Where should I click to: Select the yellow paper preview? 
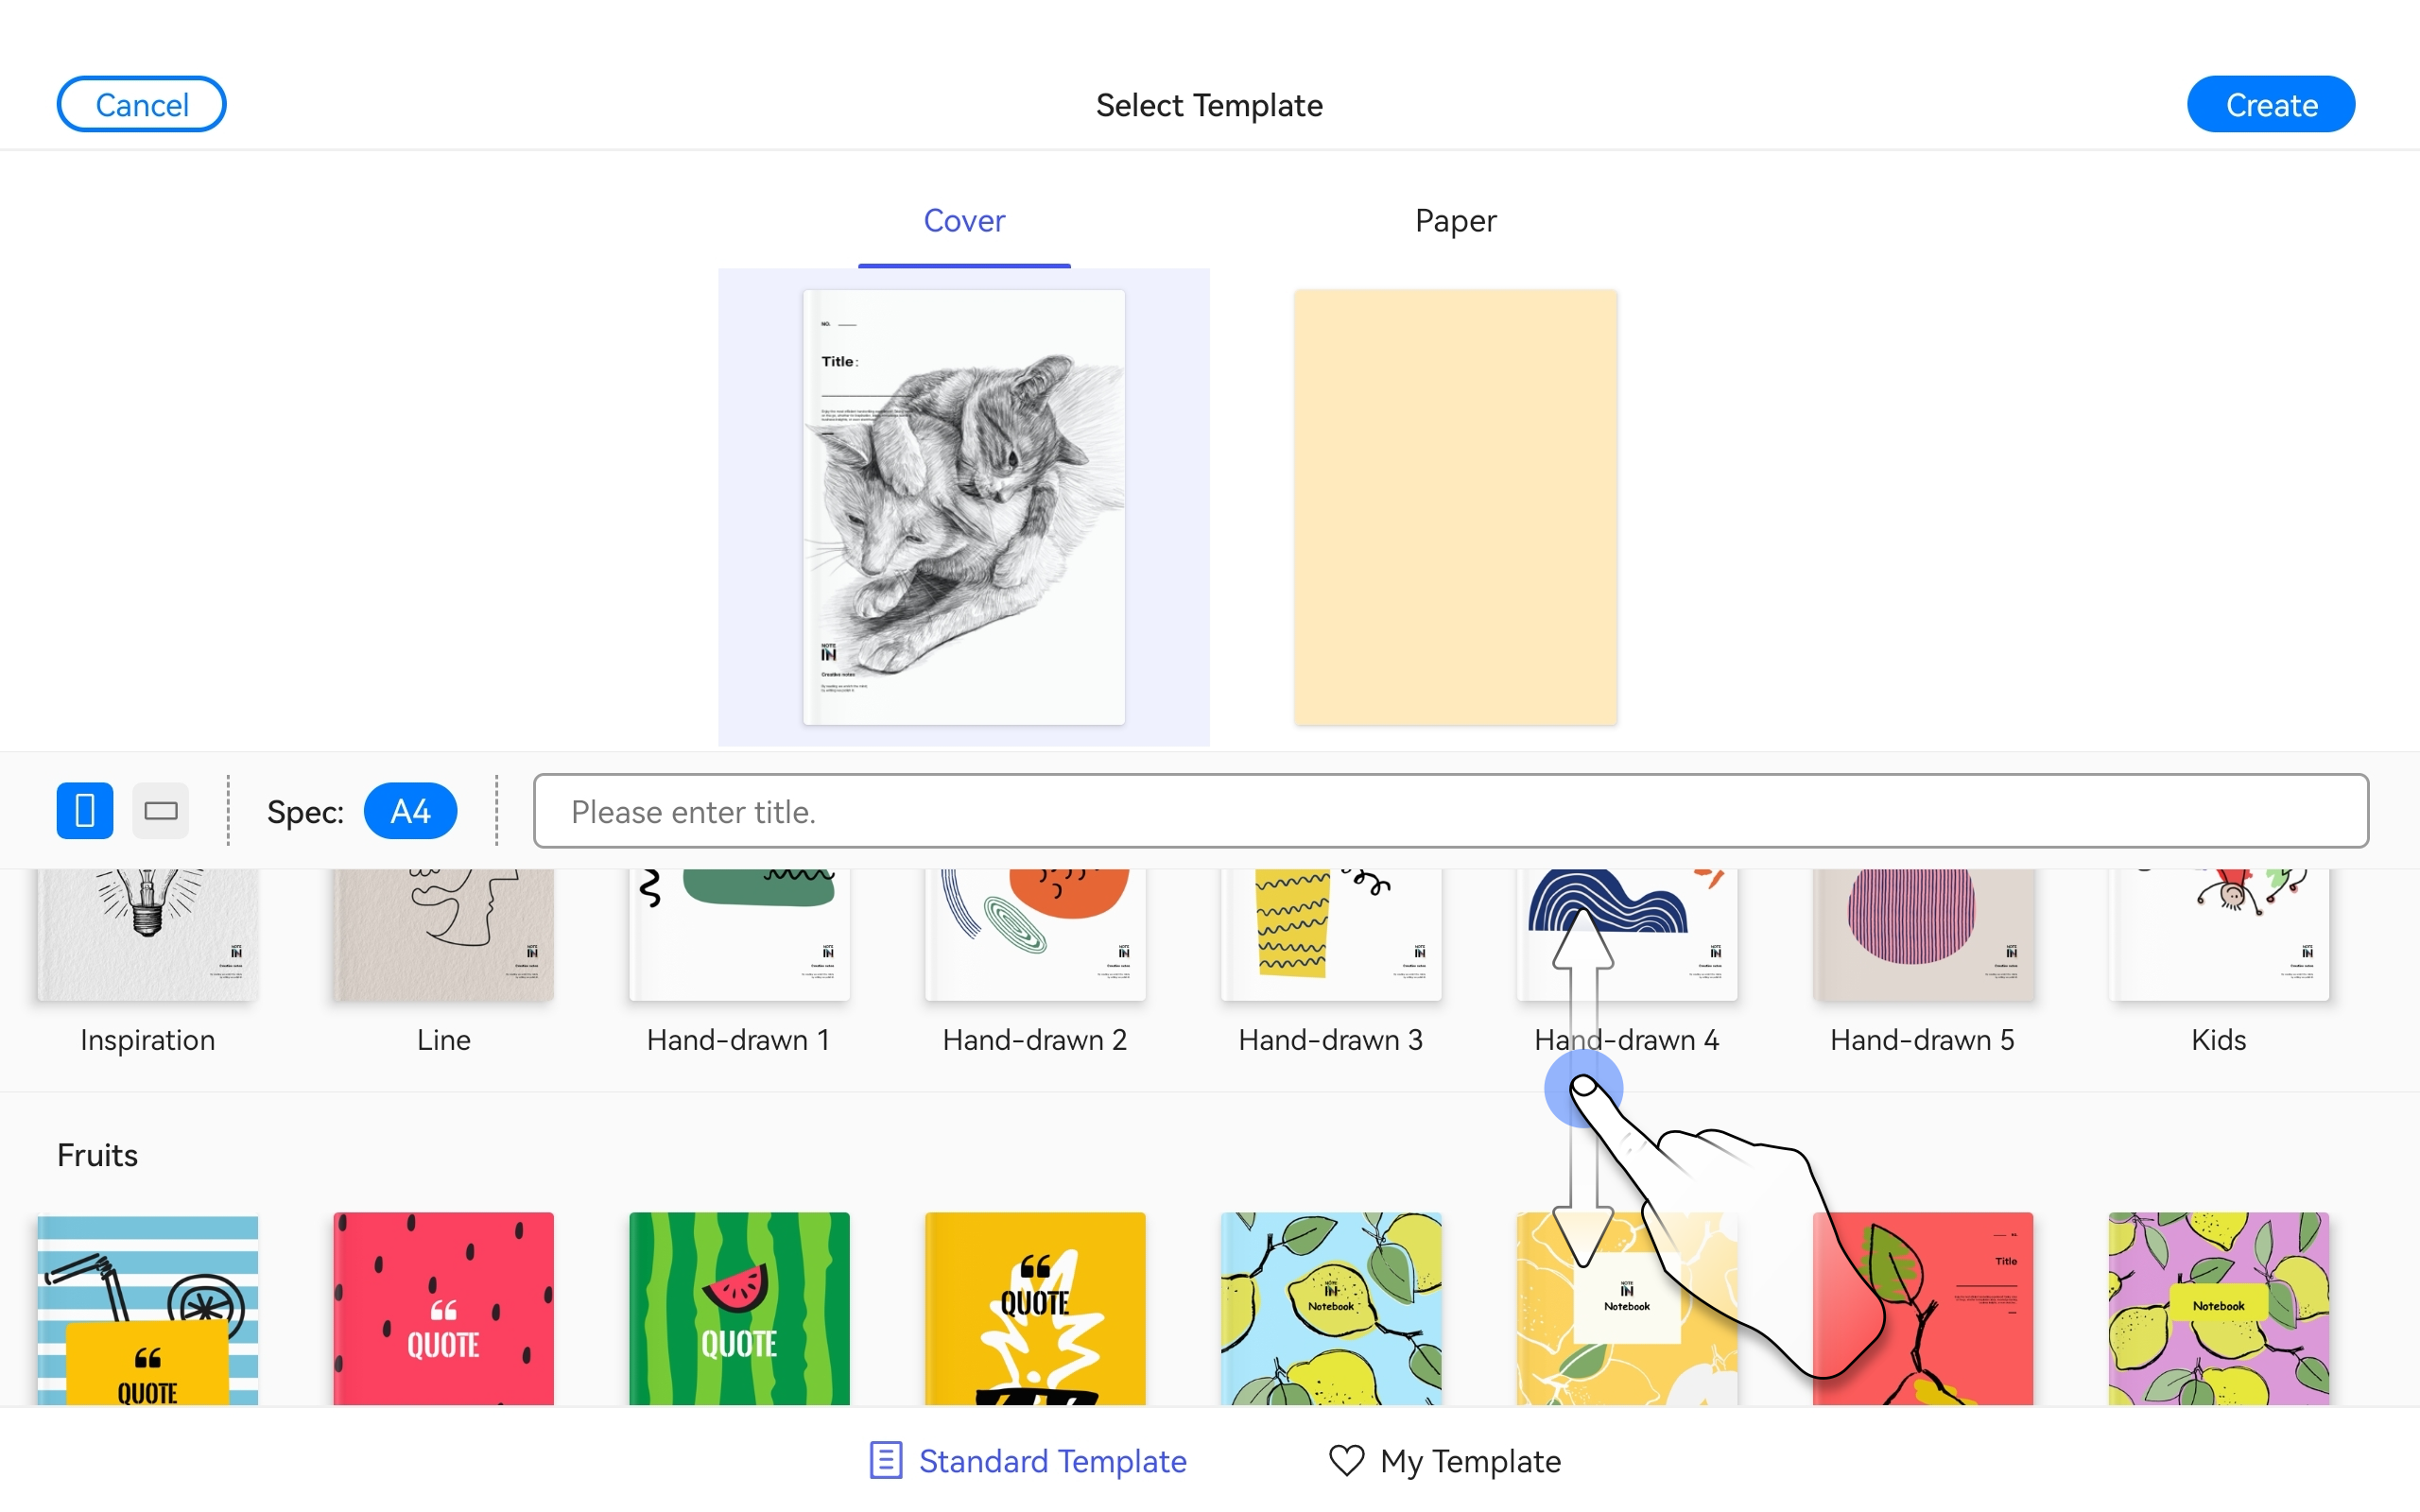(x=1455, y=507)
